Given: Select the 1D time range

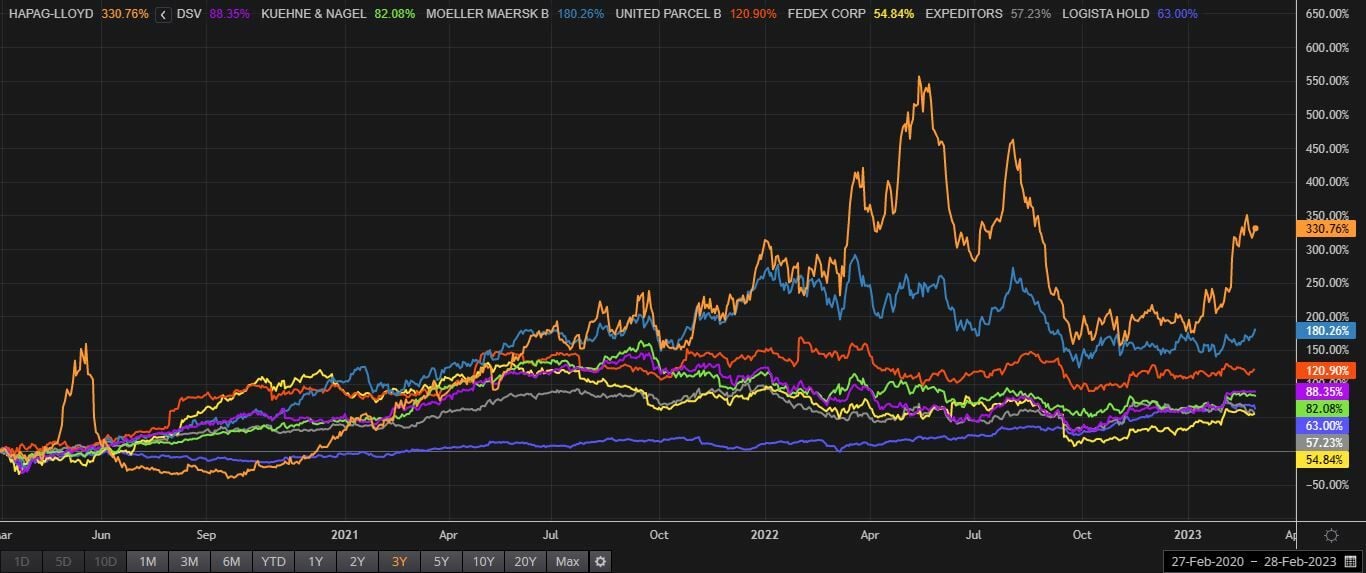Looking at the screenshot, I should tap(21, 562).
